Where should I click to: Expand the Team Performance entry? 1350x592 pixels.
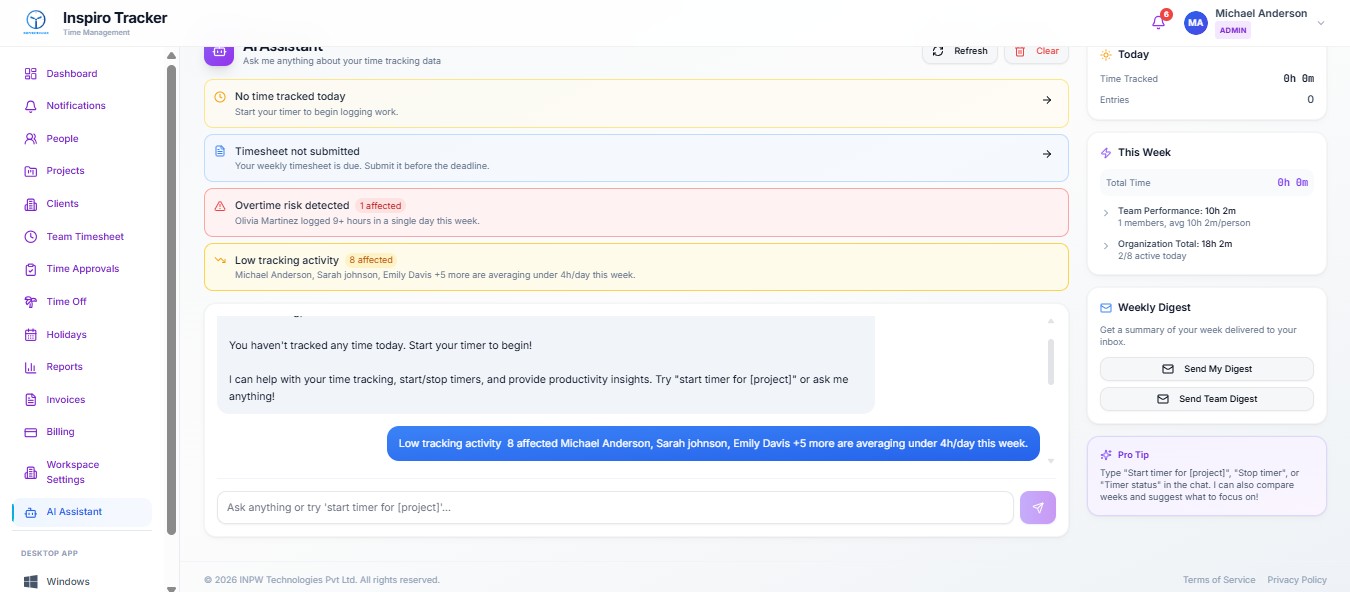point(1105,212)
